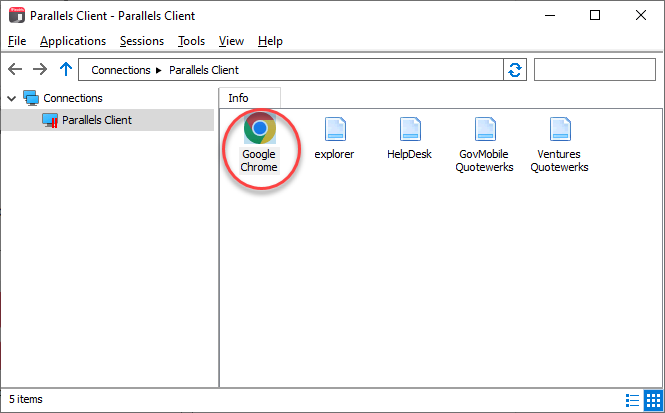Image resolution: width=665 pixels, height=413 pixels.
Task: Maximize the Parallels Client window
Action: (595, 15)
